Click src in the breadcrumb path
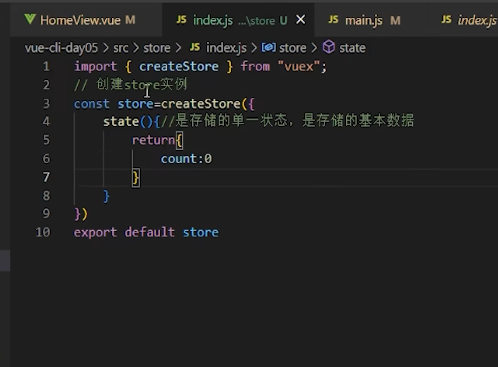 [x=121, y=48]
